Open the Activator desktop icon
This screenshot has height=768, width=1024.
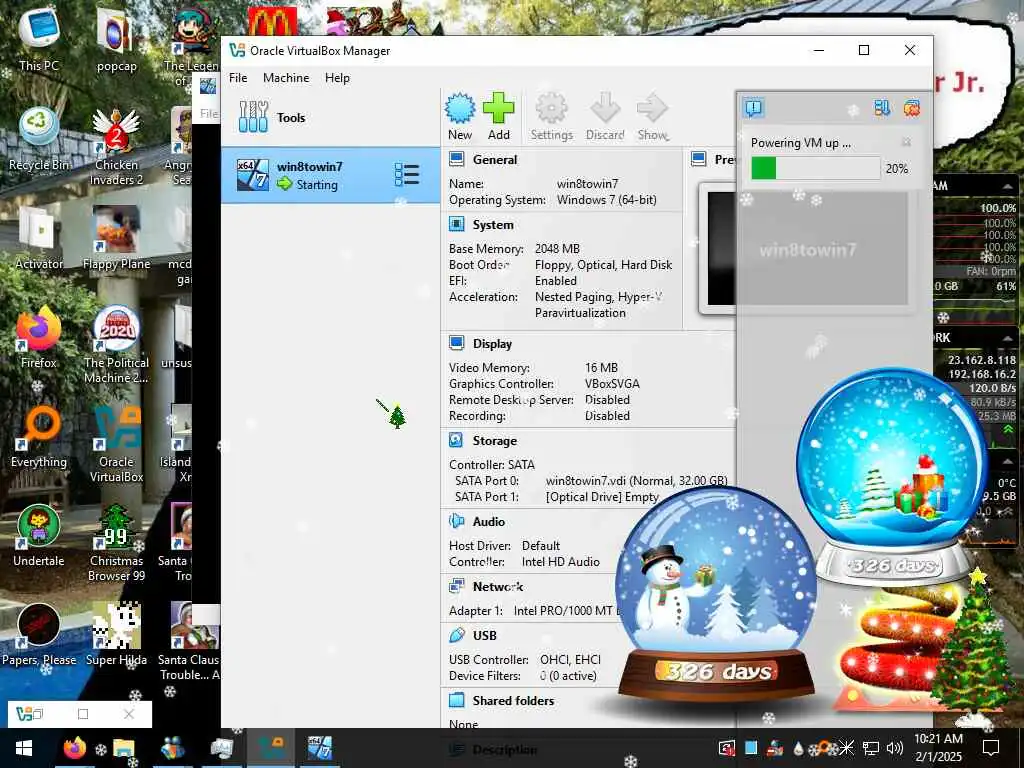coord(39,238)
